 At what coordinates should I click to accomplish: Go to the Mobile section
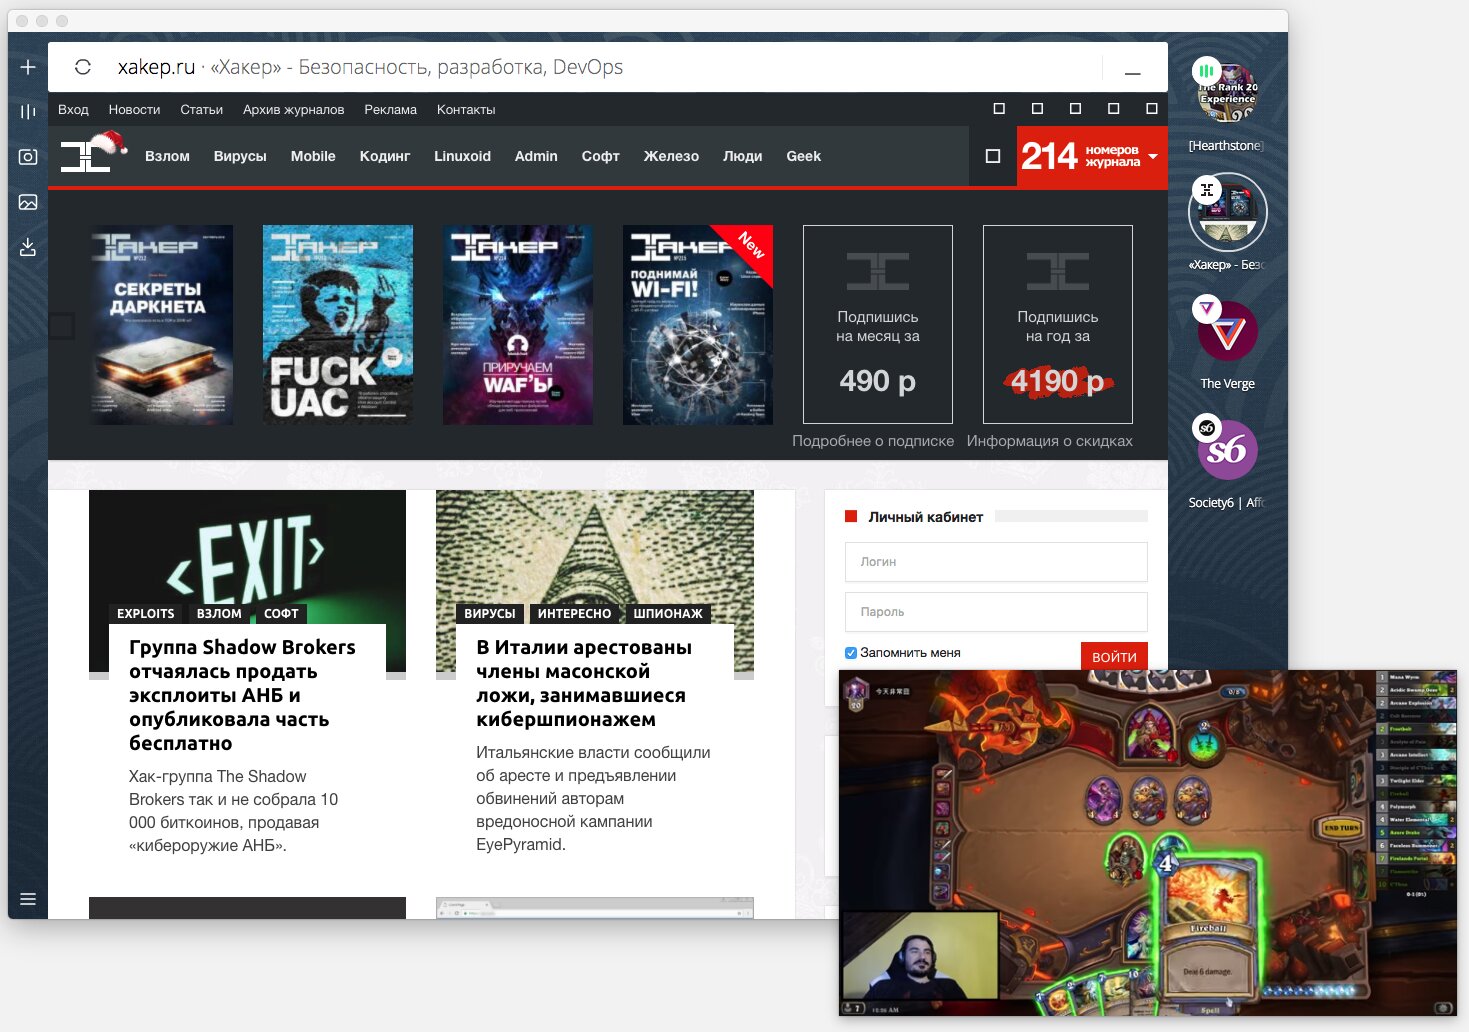point(313,156)
